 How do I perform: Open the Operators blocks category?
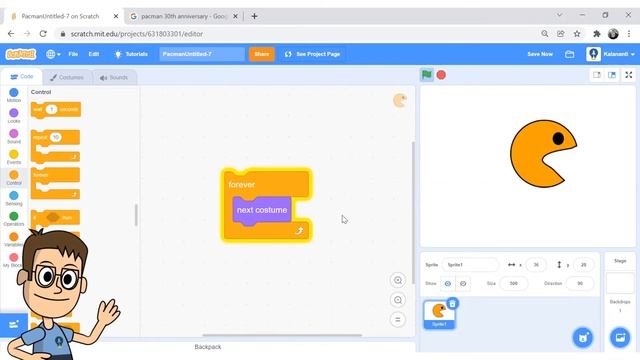coord(13,219)
